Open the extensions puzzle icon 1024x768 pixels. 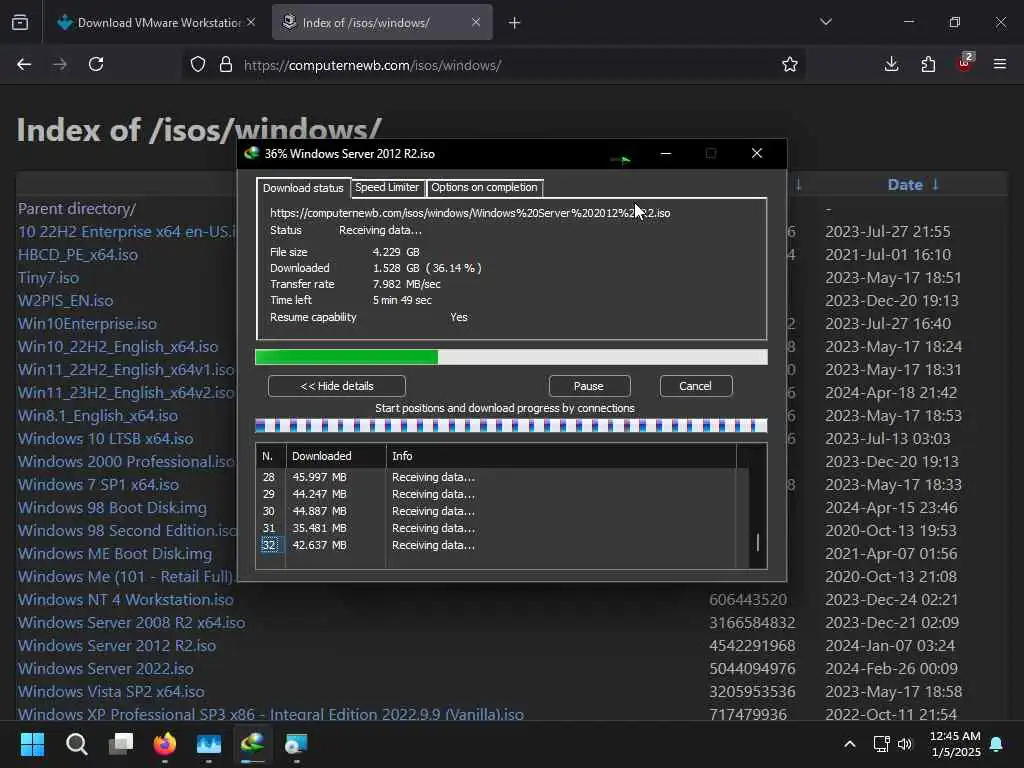pos(928,64)
